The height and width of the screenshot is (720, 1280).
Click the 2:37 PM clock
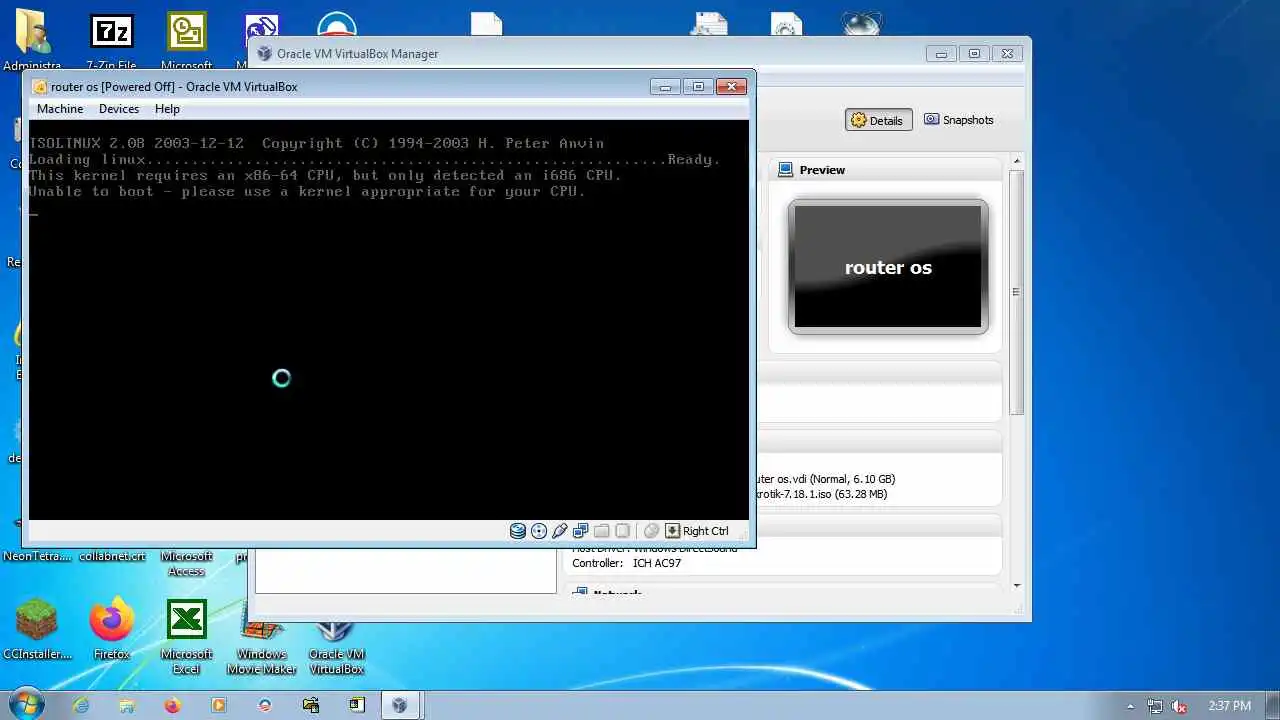pyautogui.click(x=1229, y=706)
